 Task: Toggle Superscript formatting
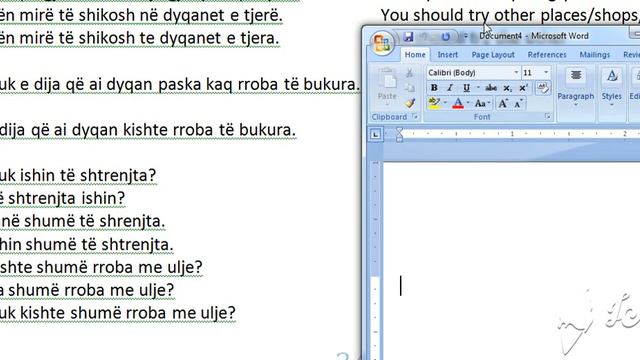point(523,88)
